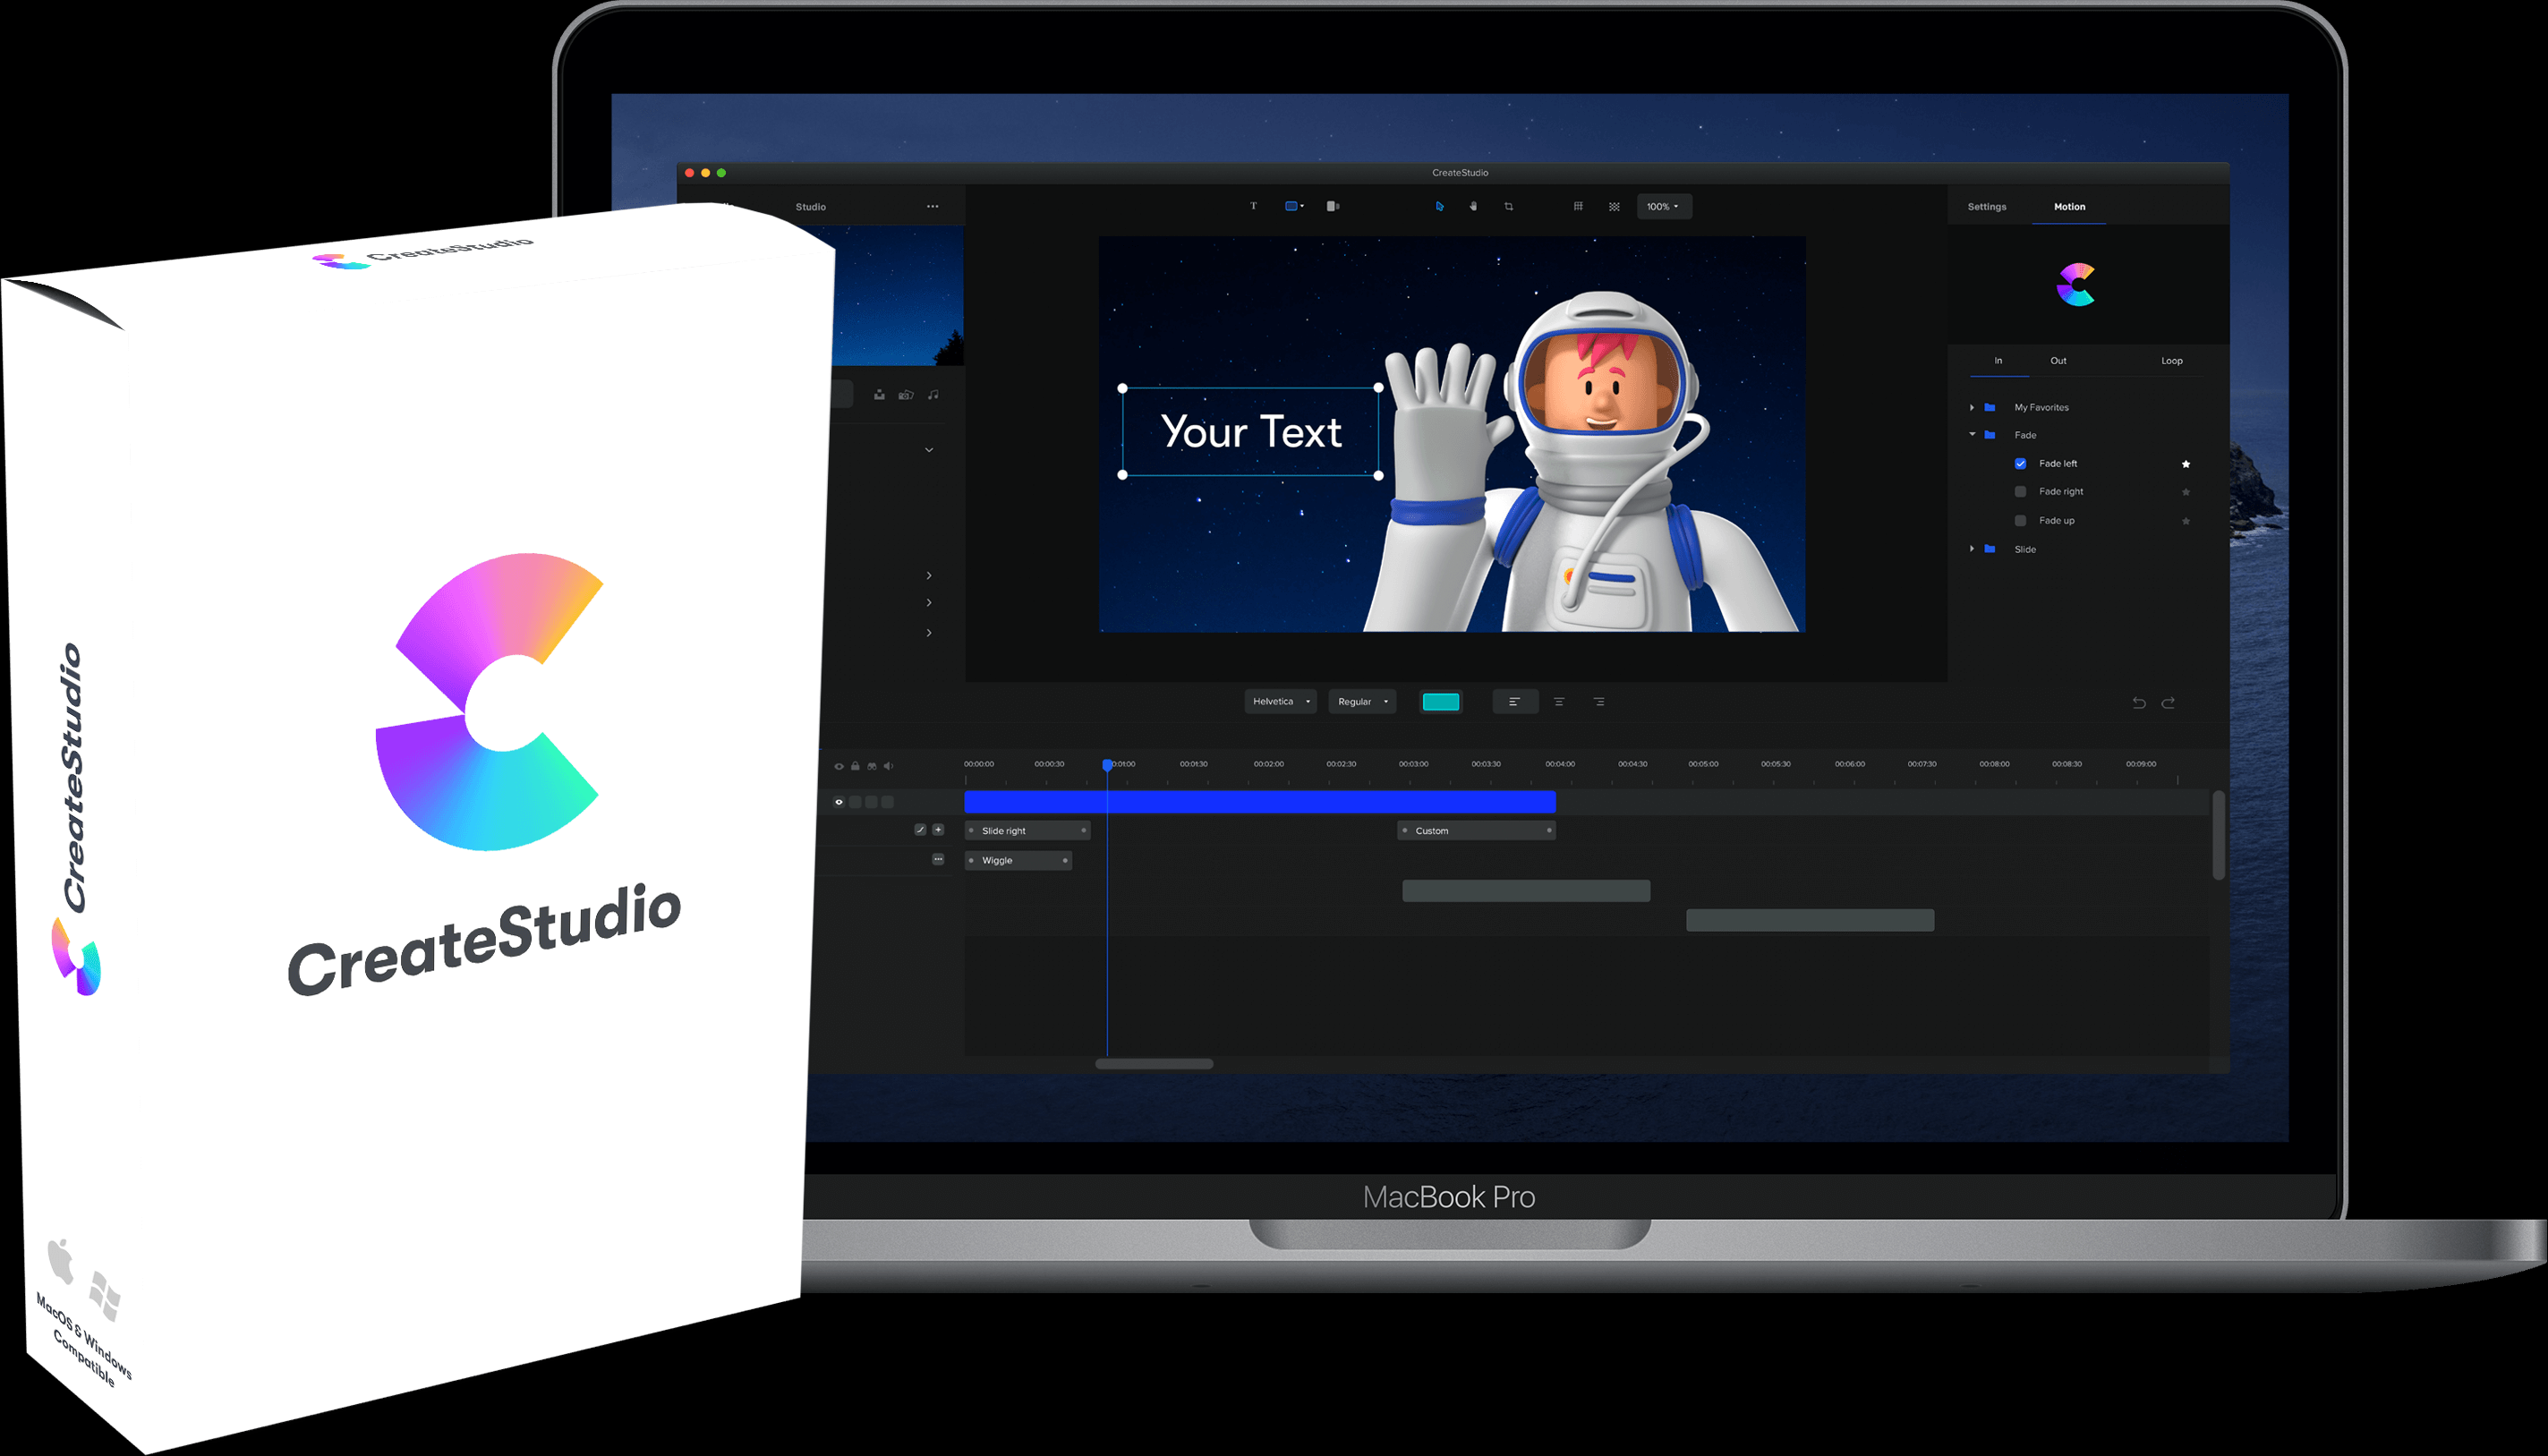The width and height of the screenshot is (2548, 1456).
Task: Check the Fade up checkbox
Action: [2020, 521]
